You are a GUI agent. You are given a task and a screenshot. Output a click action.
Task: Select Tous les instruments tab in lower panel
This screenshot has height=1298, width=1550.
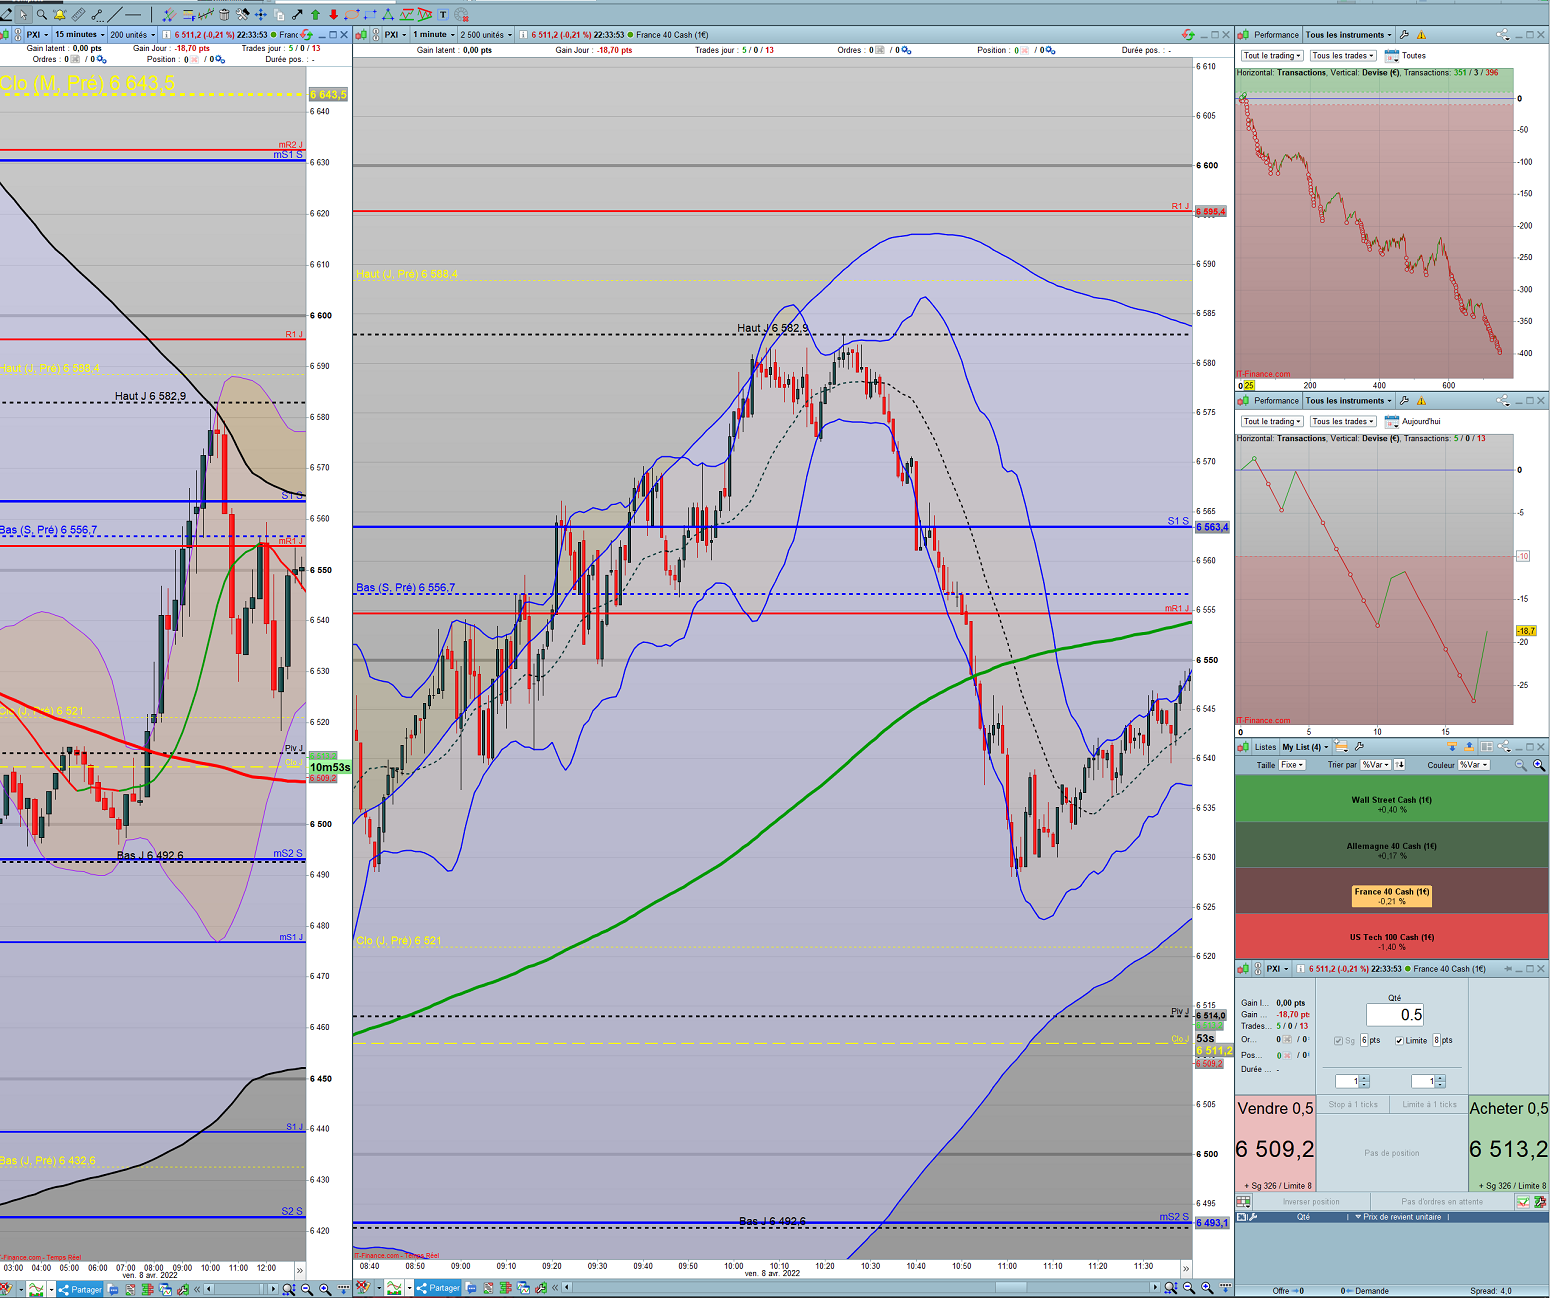pyautogui.click(x=1349, y=401)
